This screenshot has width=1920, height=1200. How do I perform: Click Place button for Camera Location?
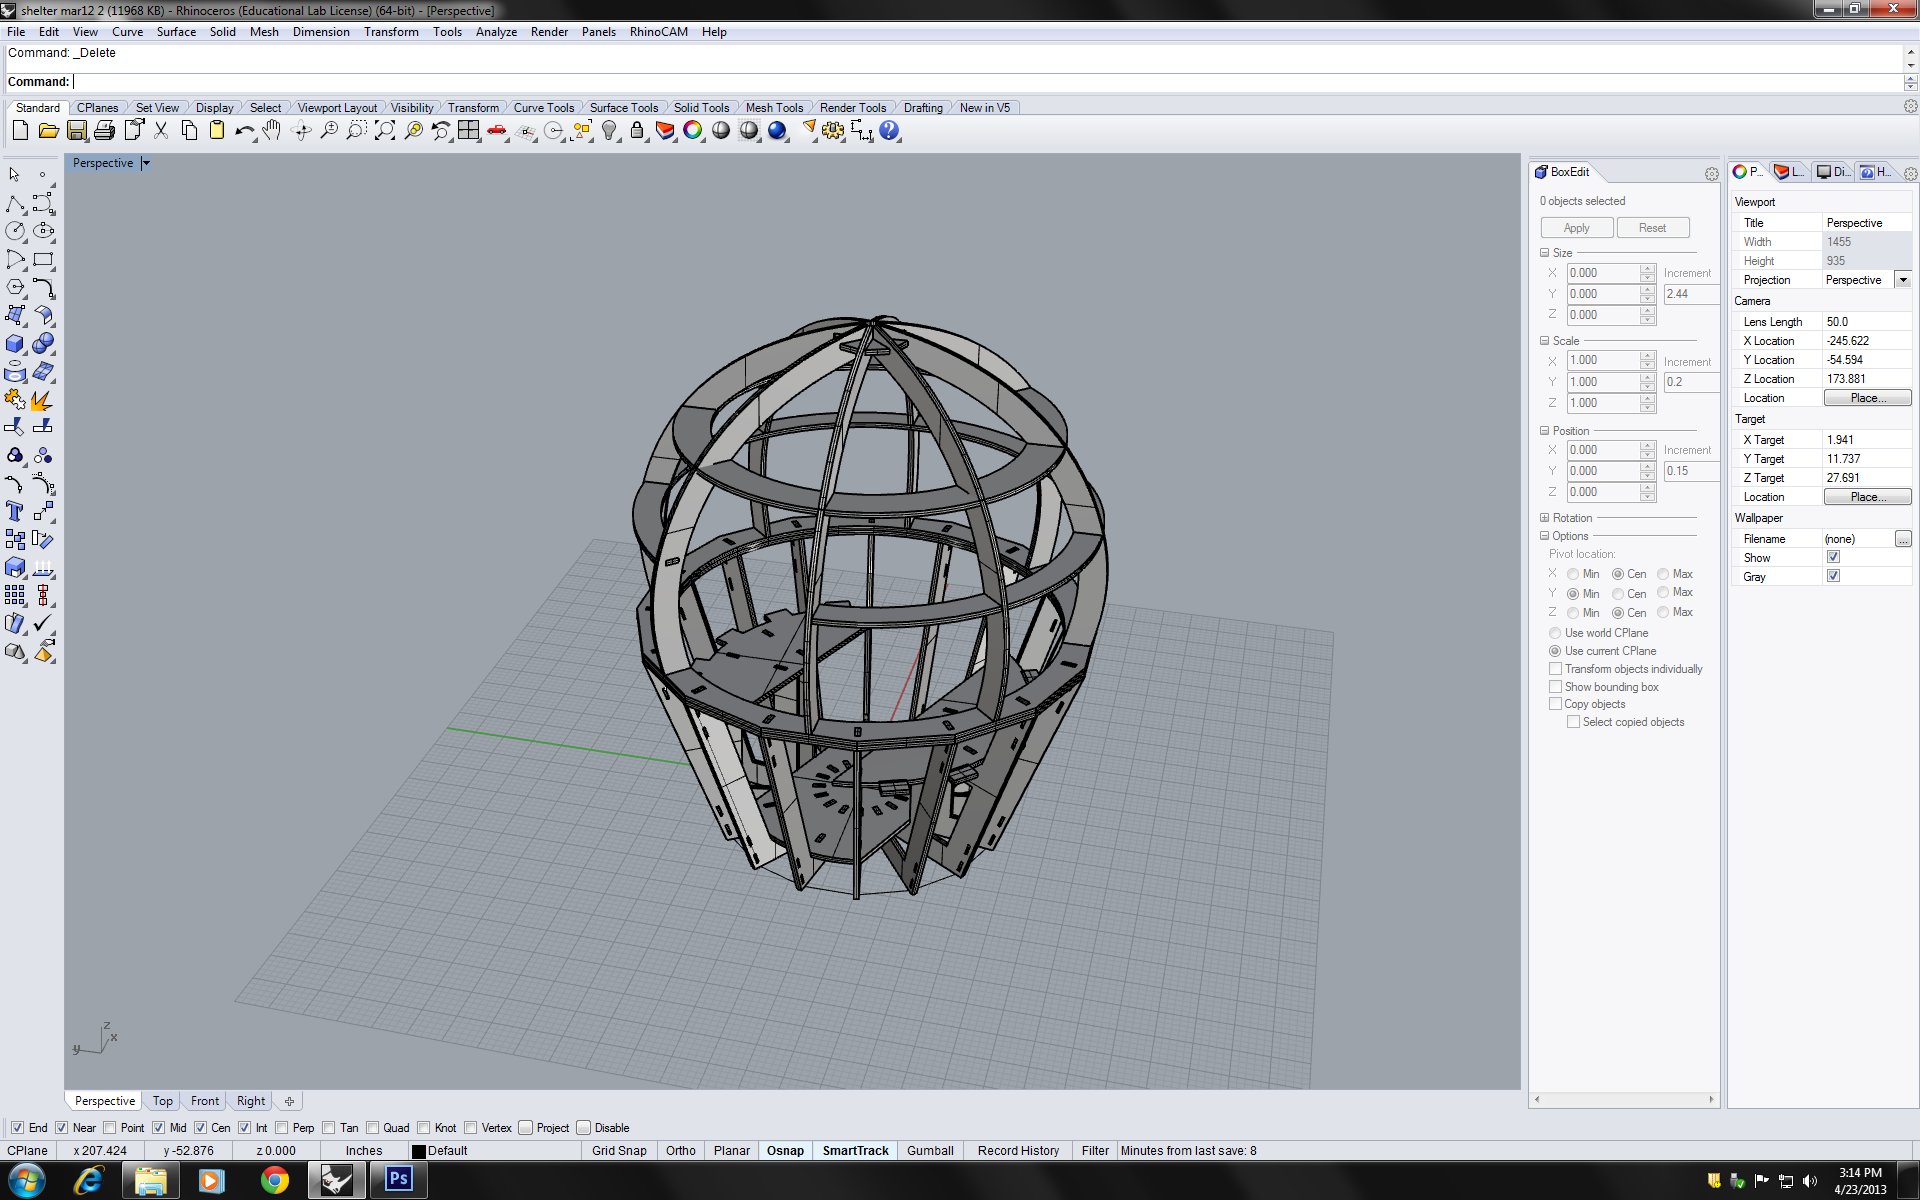(x=1867, y=398)
